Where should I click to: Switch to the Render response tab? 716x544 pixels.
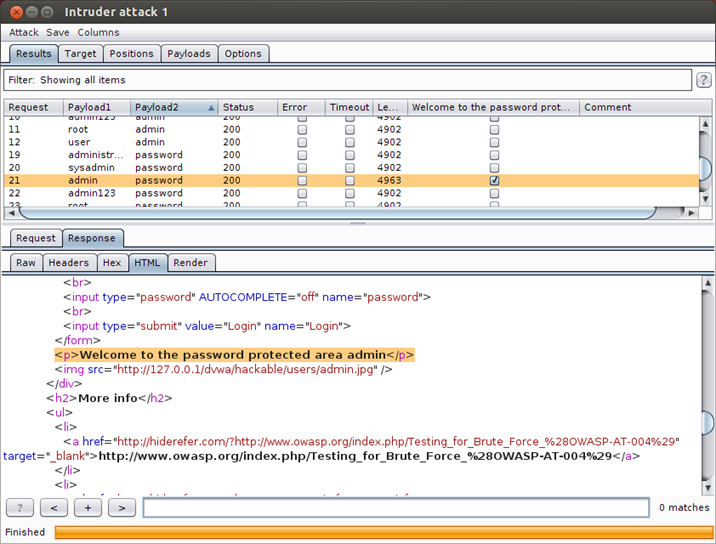pos(190,263)
